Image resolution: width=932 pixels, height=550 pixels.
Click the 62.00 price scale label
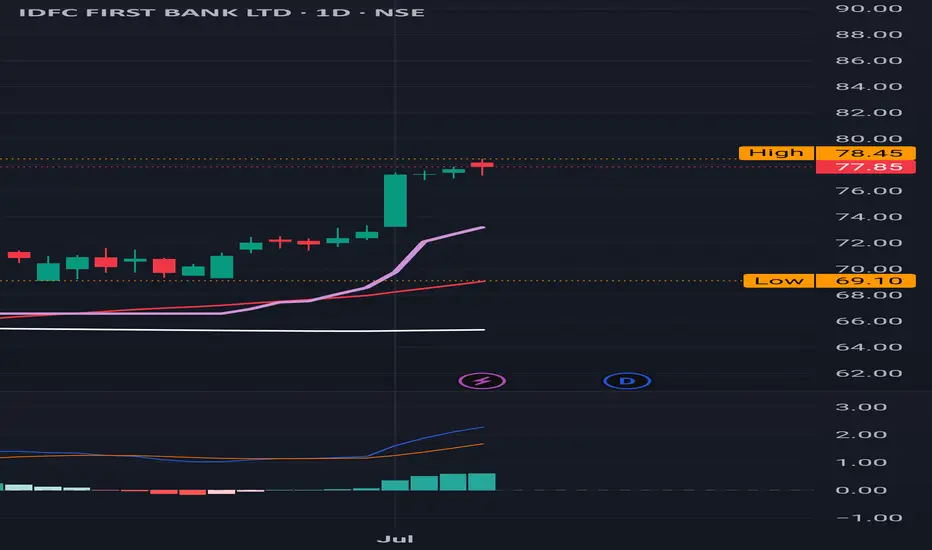click(x=868, y=373)
